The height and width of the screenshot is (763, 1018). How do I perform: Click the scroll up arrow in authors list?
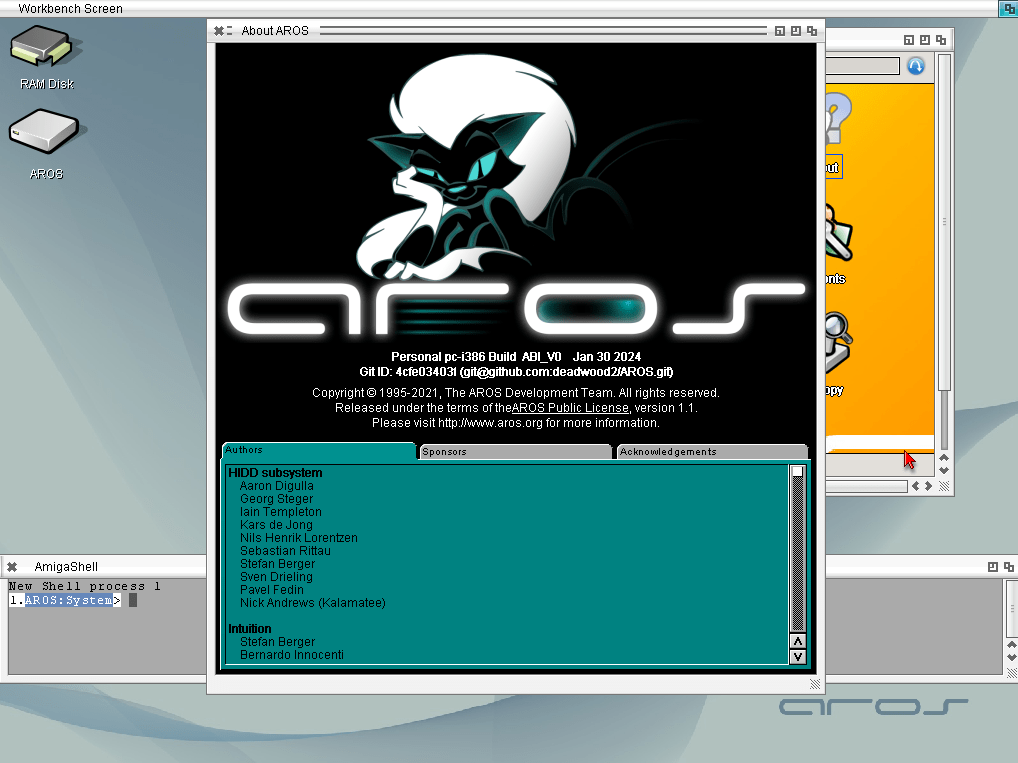click(x=798, y=641)
